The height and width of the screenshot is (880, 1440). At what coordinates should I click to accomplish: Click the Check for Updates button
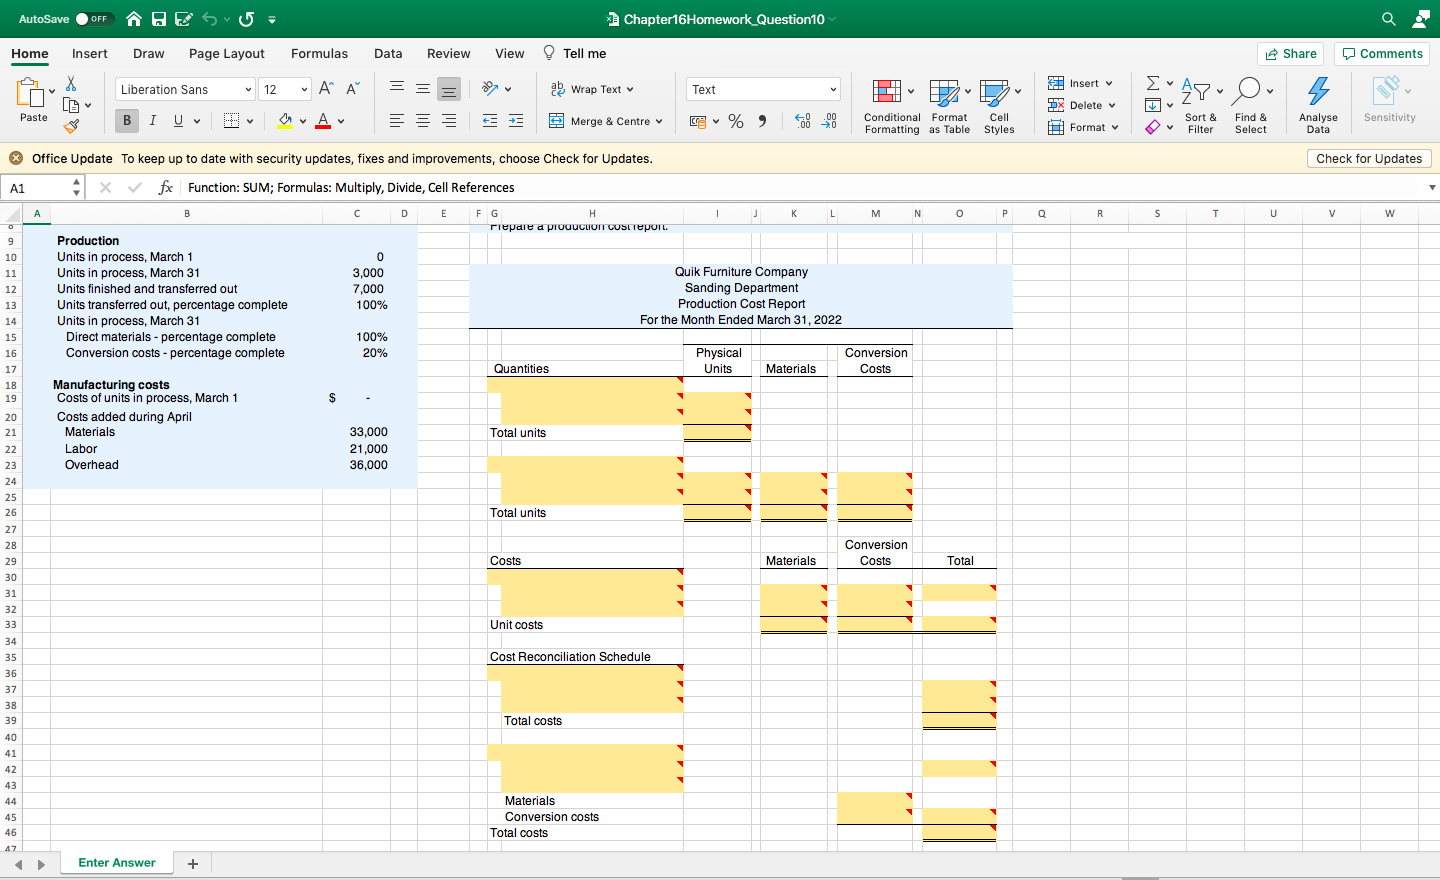tap(1368, 159)
